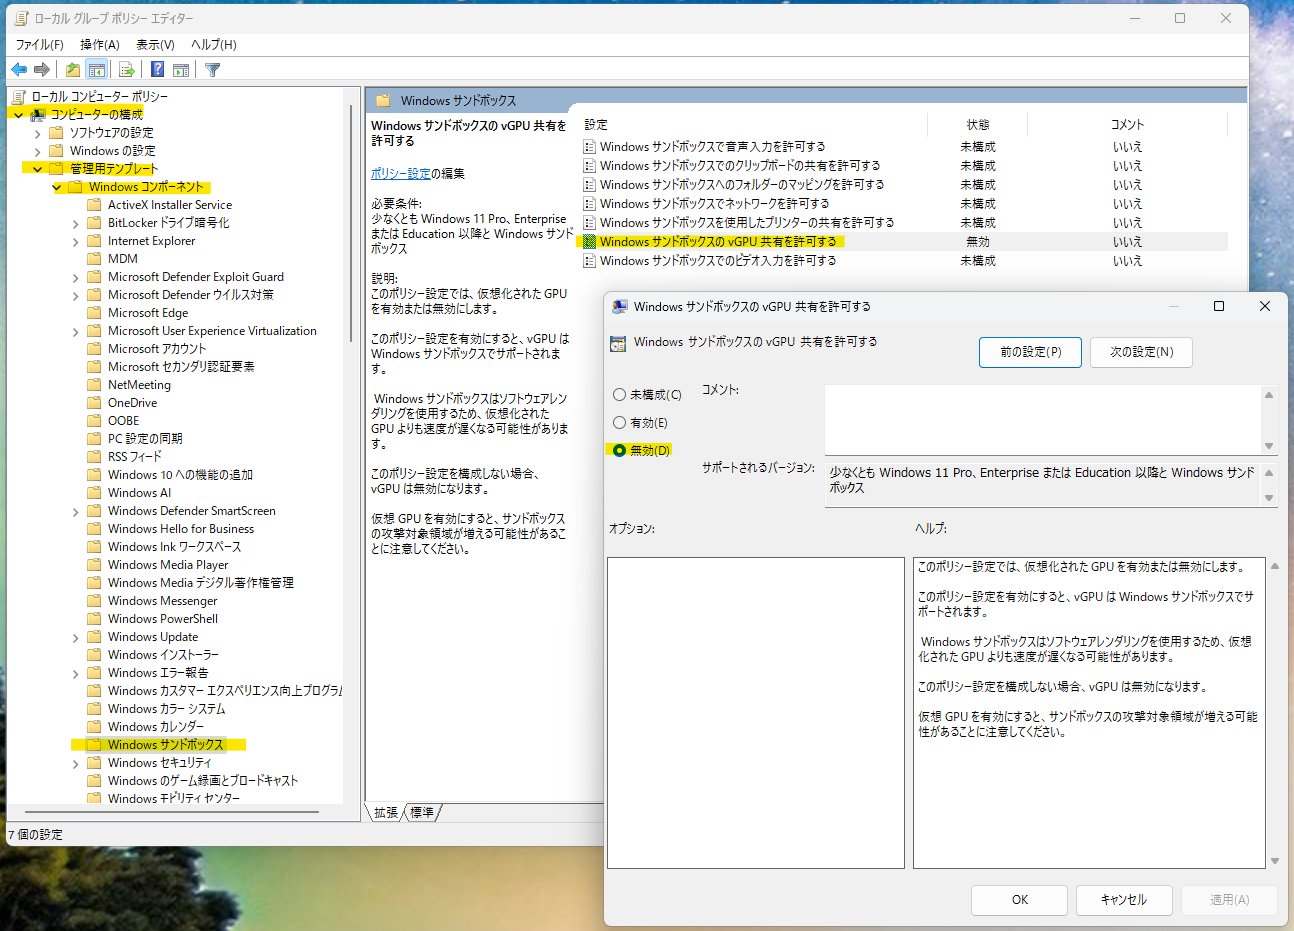This screenshot has height=931, width=1294.
Task: Go up one level via folder icon
Action: point(73,69)
